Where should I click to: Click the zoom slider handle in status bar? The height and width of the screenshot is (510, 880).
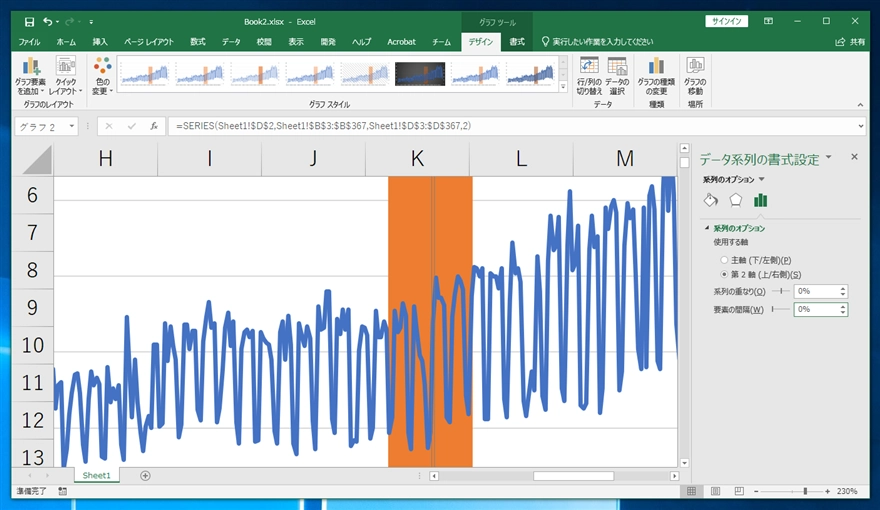click(805, 491)
